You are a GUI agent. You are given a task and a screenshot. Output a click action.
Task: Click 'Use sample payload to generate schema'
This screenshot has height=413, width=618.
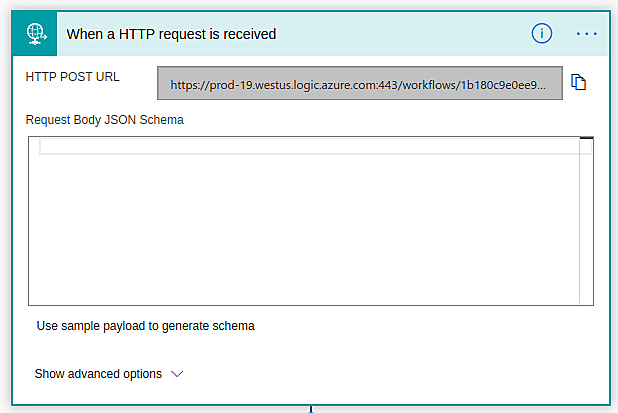145,325
